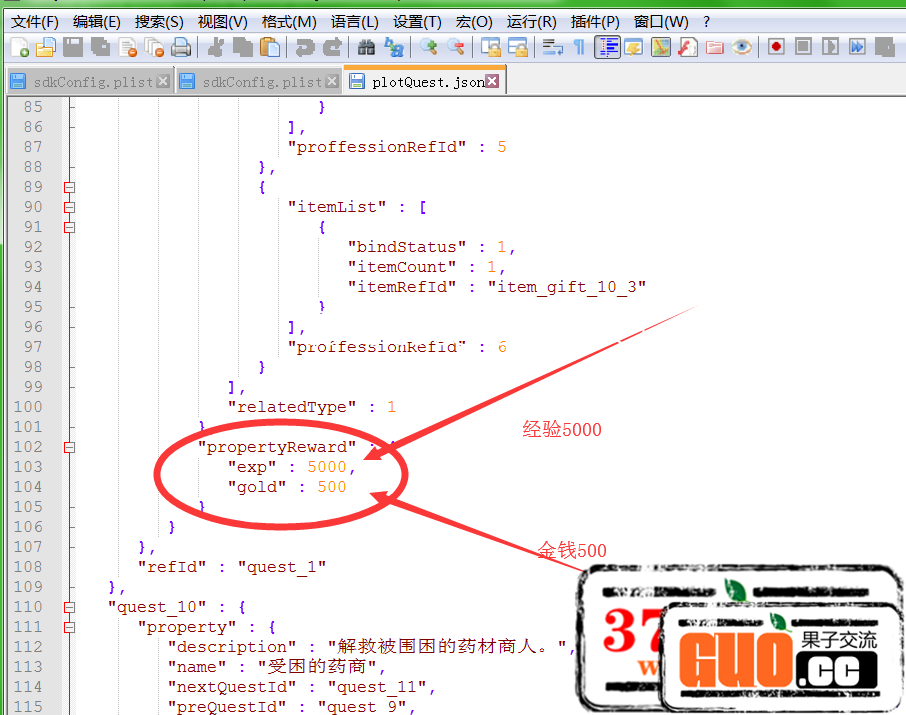Open Find with the binoculars icon
906x715 pixels.
click(366, 46)
